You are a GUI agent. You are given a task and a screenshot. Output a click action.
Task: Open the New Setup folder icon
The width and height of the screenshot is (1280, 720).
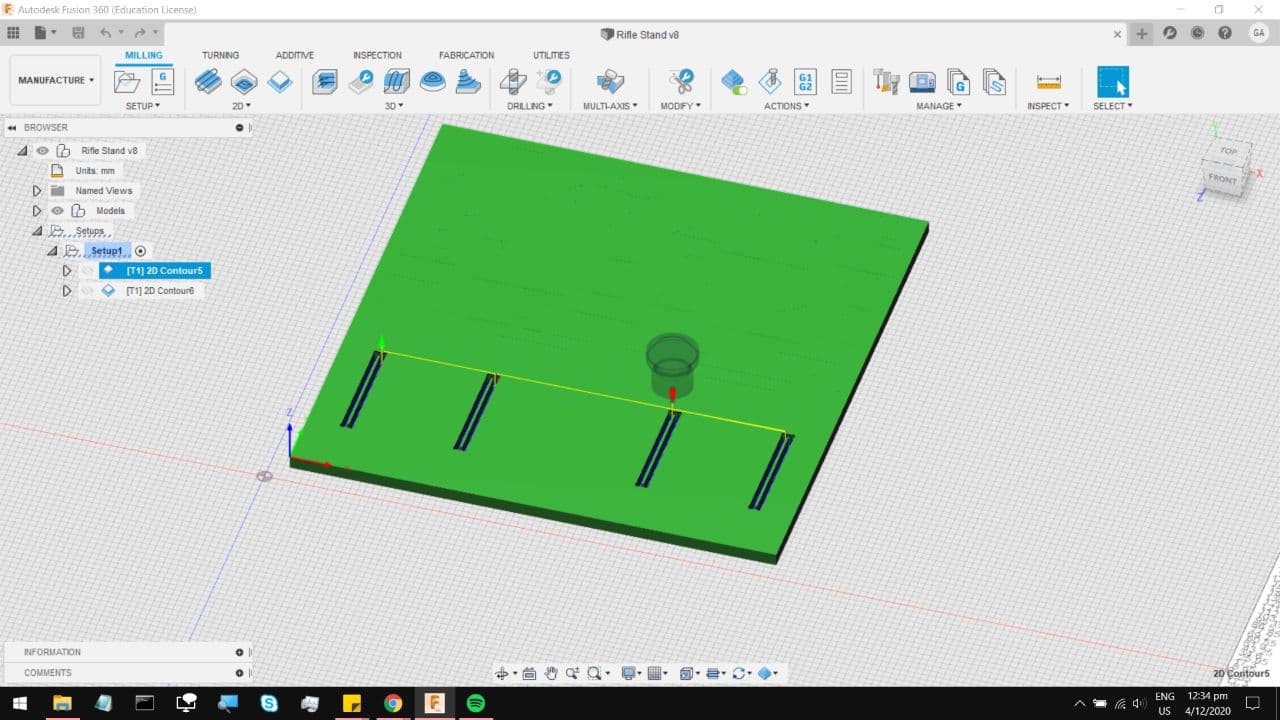coord(127,82)
